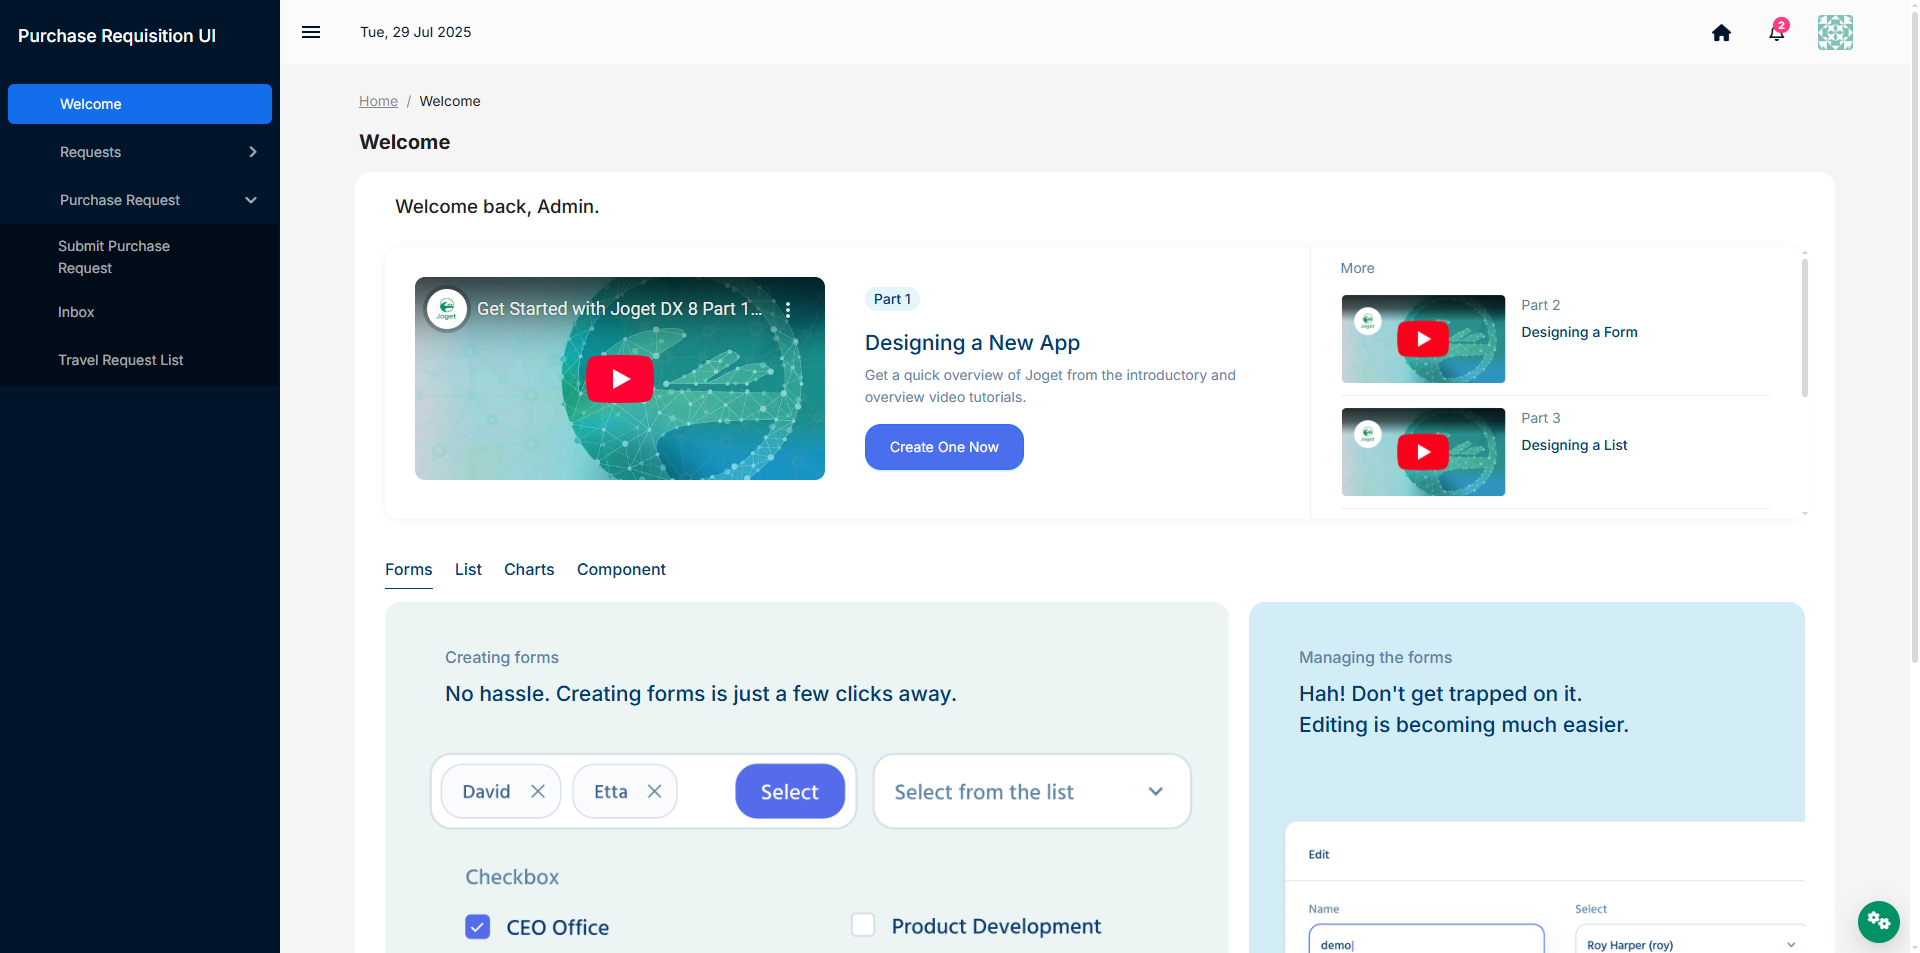Open Select from the list dropdown

(1032, 791)
